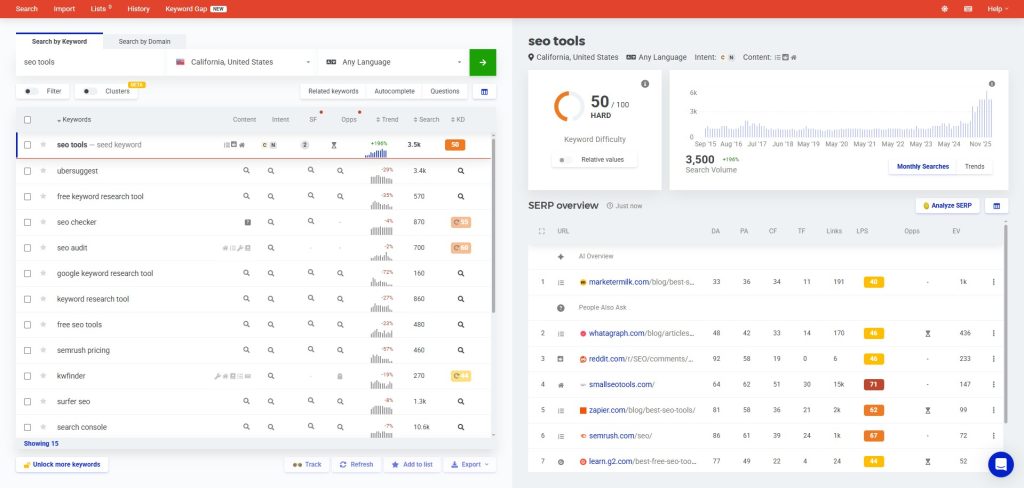Click Unlock more keywords button
This screenshot has height=488, width=1024.
coord(62,464)
